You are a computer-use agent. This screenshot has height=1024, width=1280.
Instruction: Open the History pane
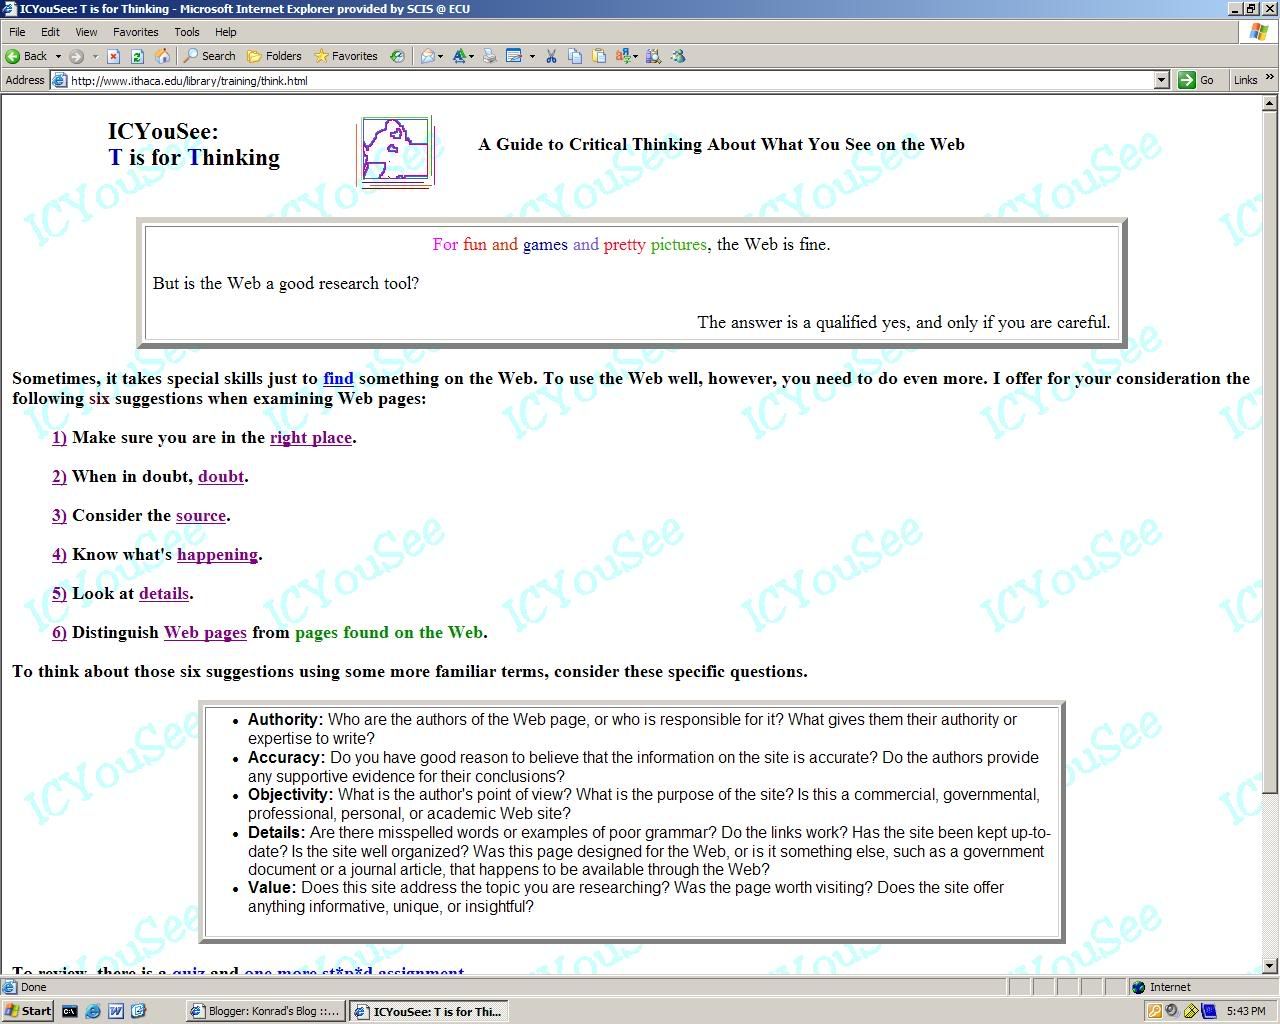[397, 56]
